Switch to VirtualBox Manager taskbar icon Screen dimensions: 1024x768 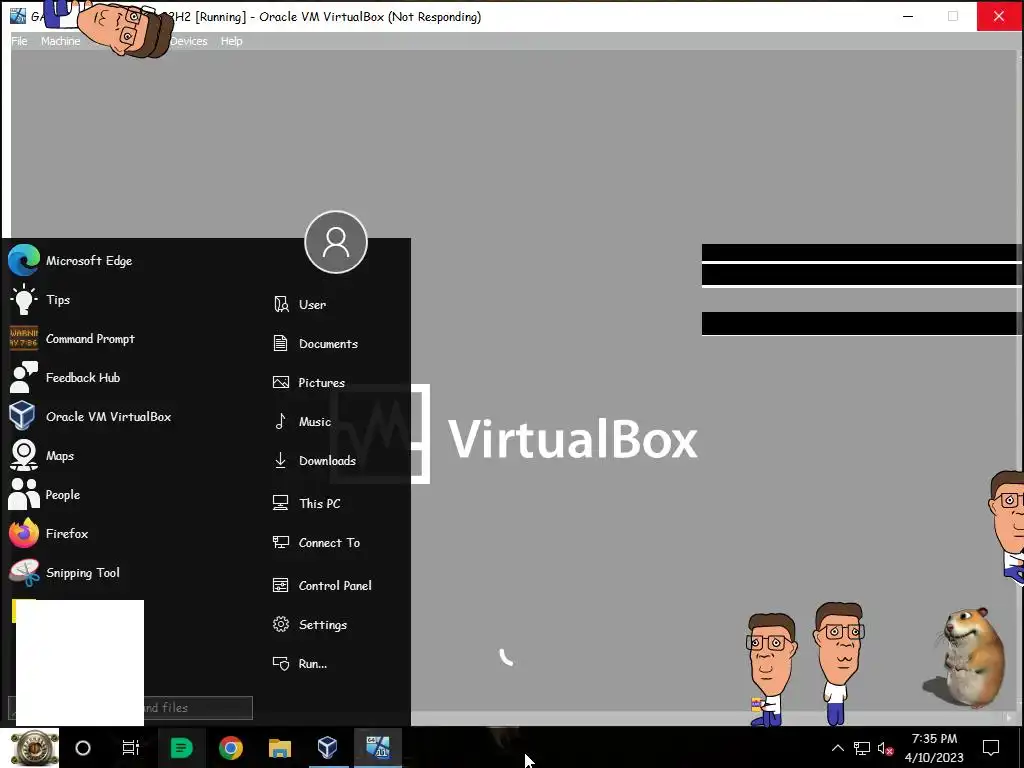pyautogui.click(x=328, y=748)
